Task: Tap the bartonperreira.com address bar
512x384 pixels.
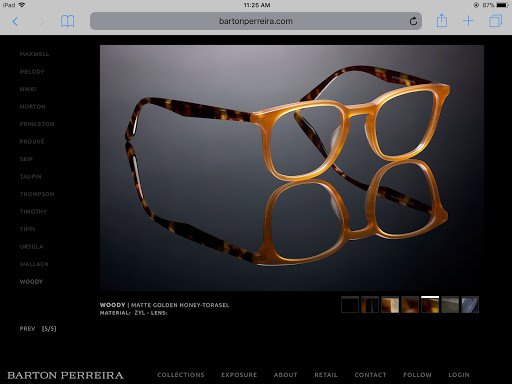Action: click(x=256, y=21)
